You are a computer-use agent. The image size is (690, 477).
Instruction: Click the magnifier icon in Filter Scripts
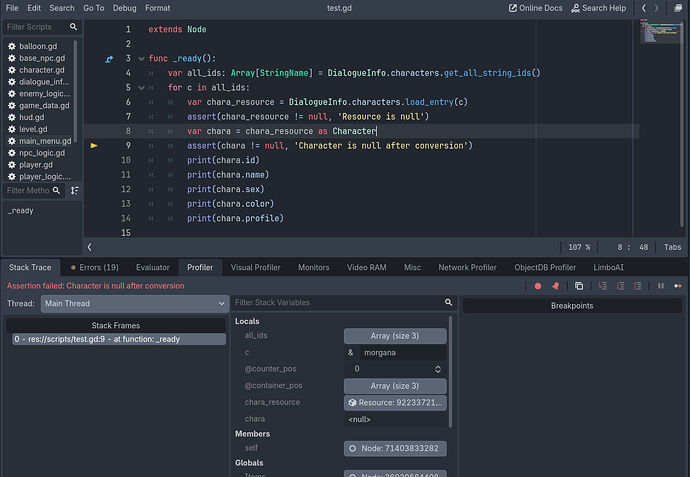(x=73, y=27)
